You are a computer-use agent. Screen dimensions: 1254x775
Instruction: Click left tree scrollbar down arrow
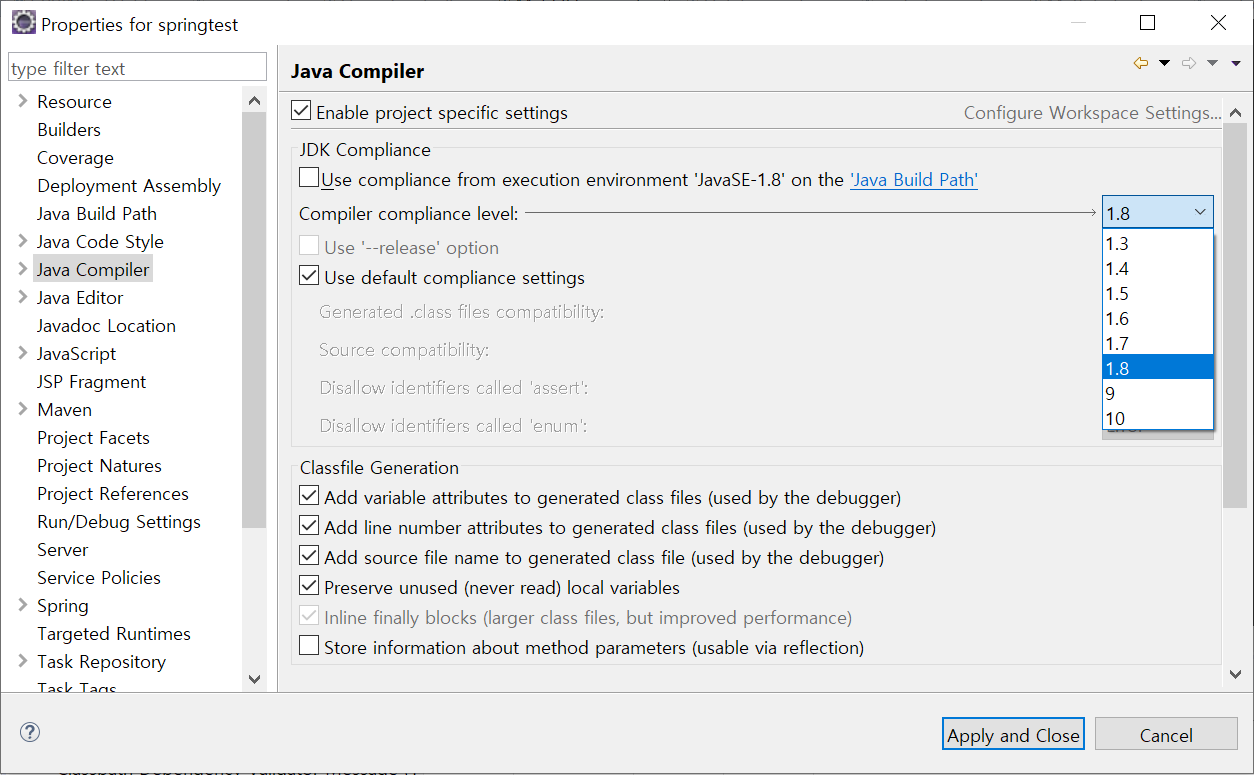tap(254, 678)
